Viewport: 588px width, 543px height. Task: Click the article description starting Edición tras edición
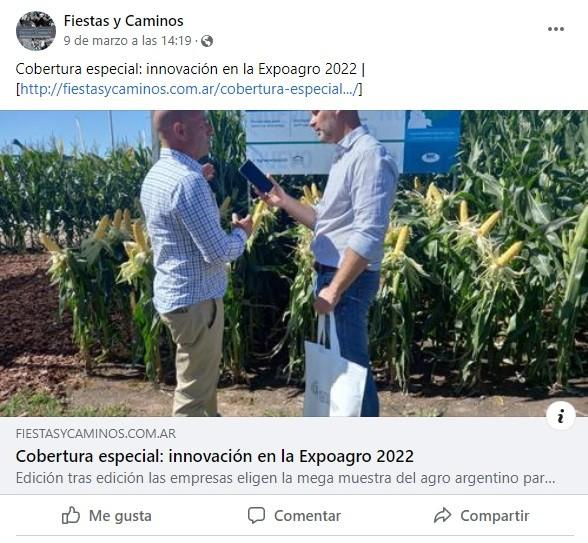tap(285, 478)
